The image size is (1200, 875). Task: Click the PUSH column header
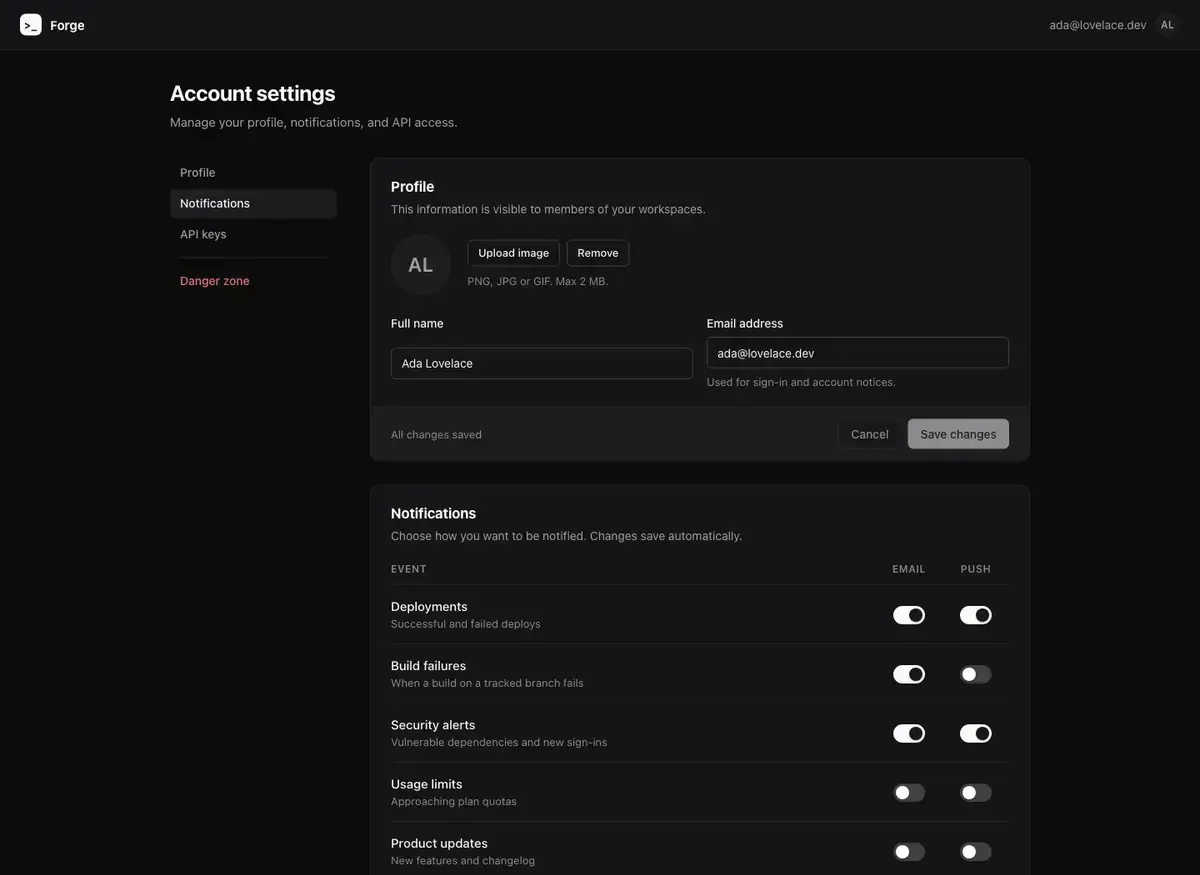pos(976,569)
